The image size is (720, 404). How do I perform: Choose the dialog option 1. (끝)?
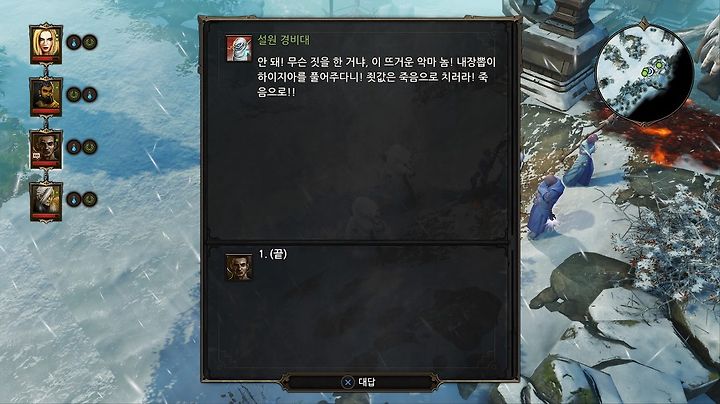pyautogui.click(x=273, y=254)
